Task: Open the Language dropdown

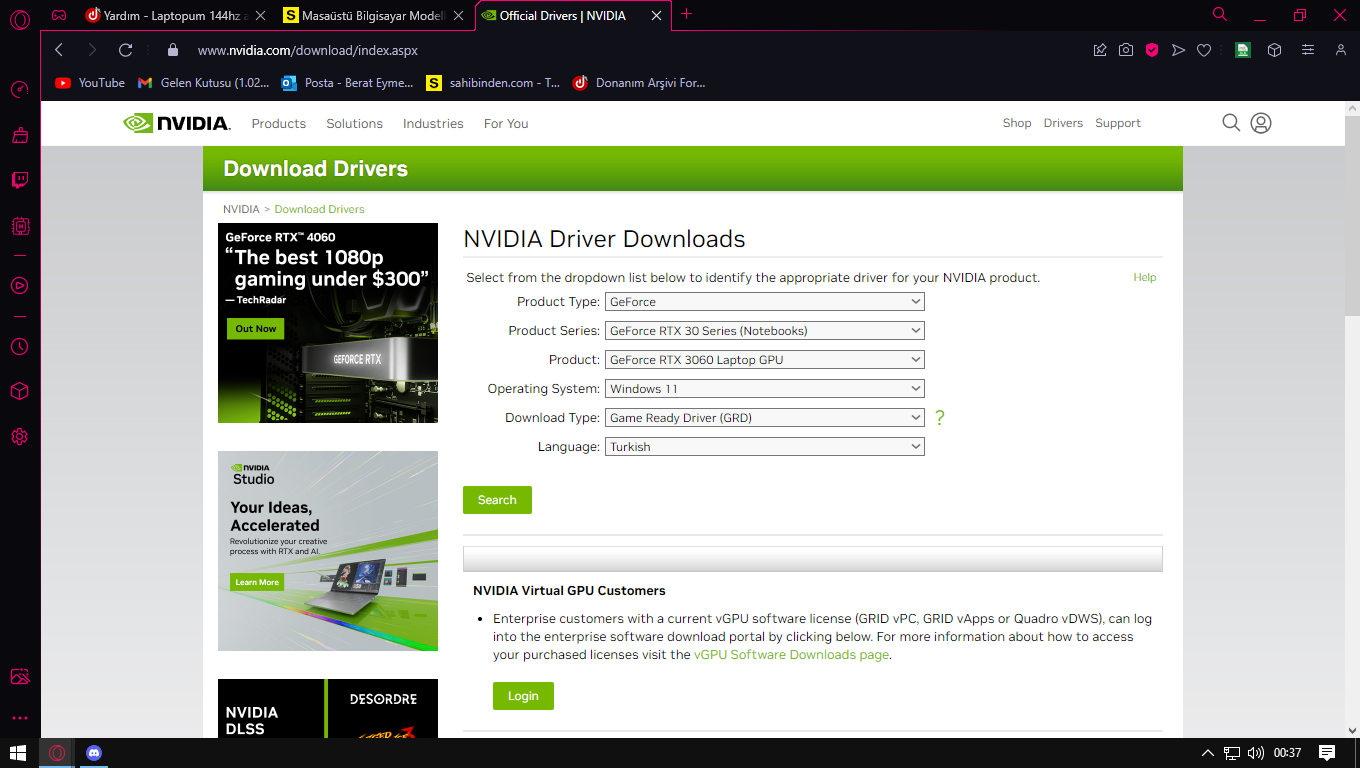Action: [765, 446]
